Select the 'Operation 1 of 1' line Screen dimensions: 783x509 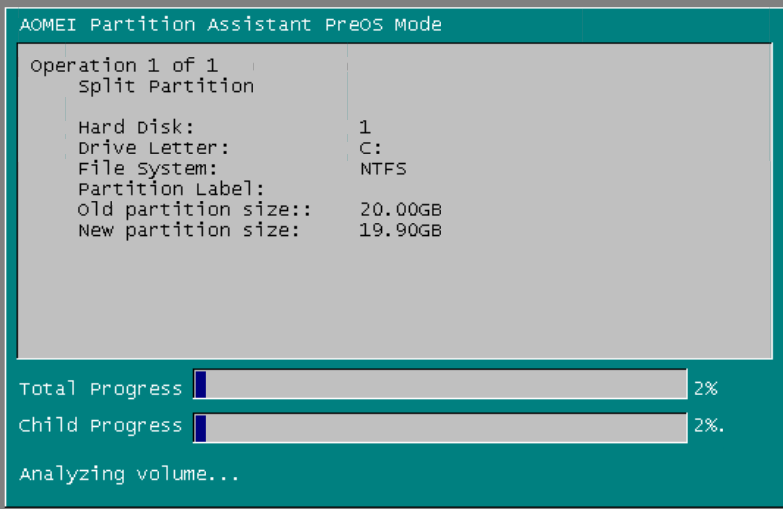(x=124, y=65)
